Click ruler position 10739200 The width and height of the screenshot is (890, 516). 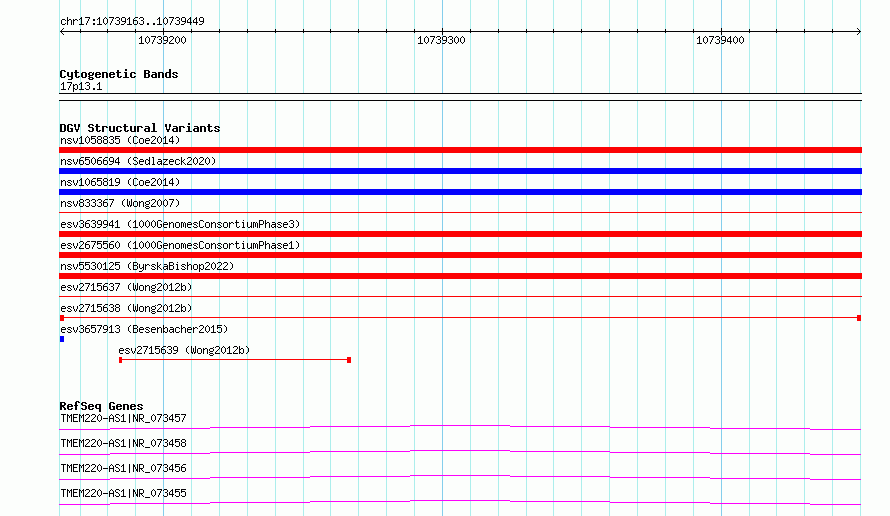point(162,40)
